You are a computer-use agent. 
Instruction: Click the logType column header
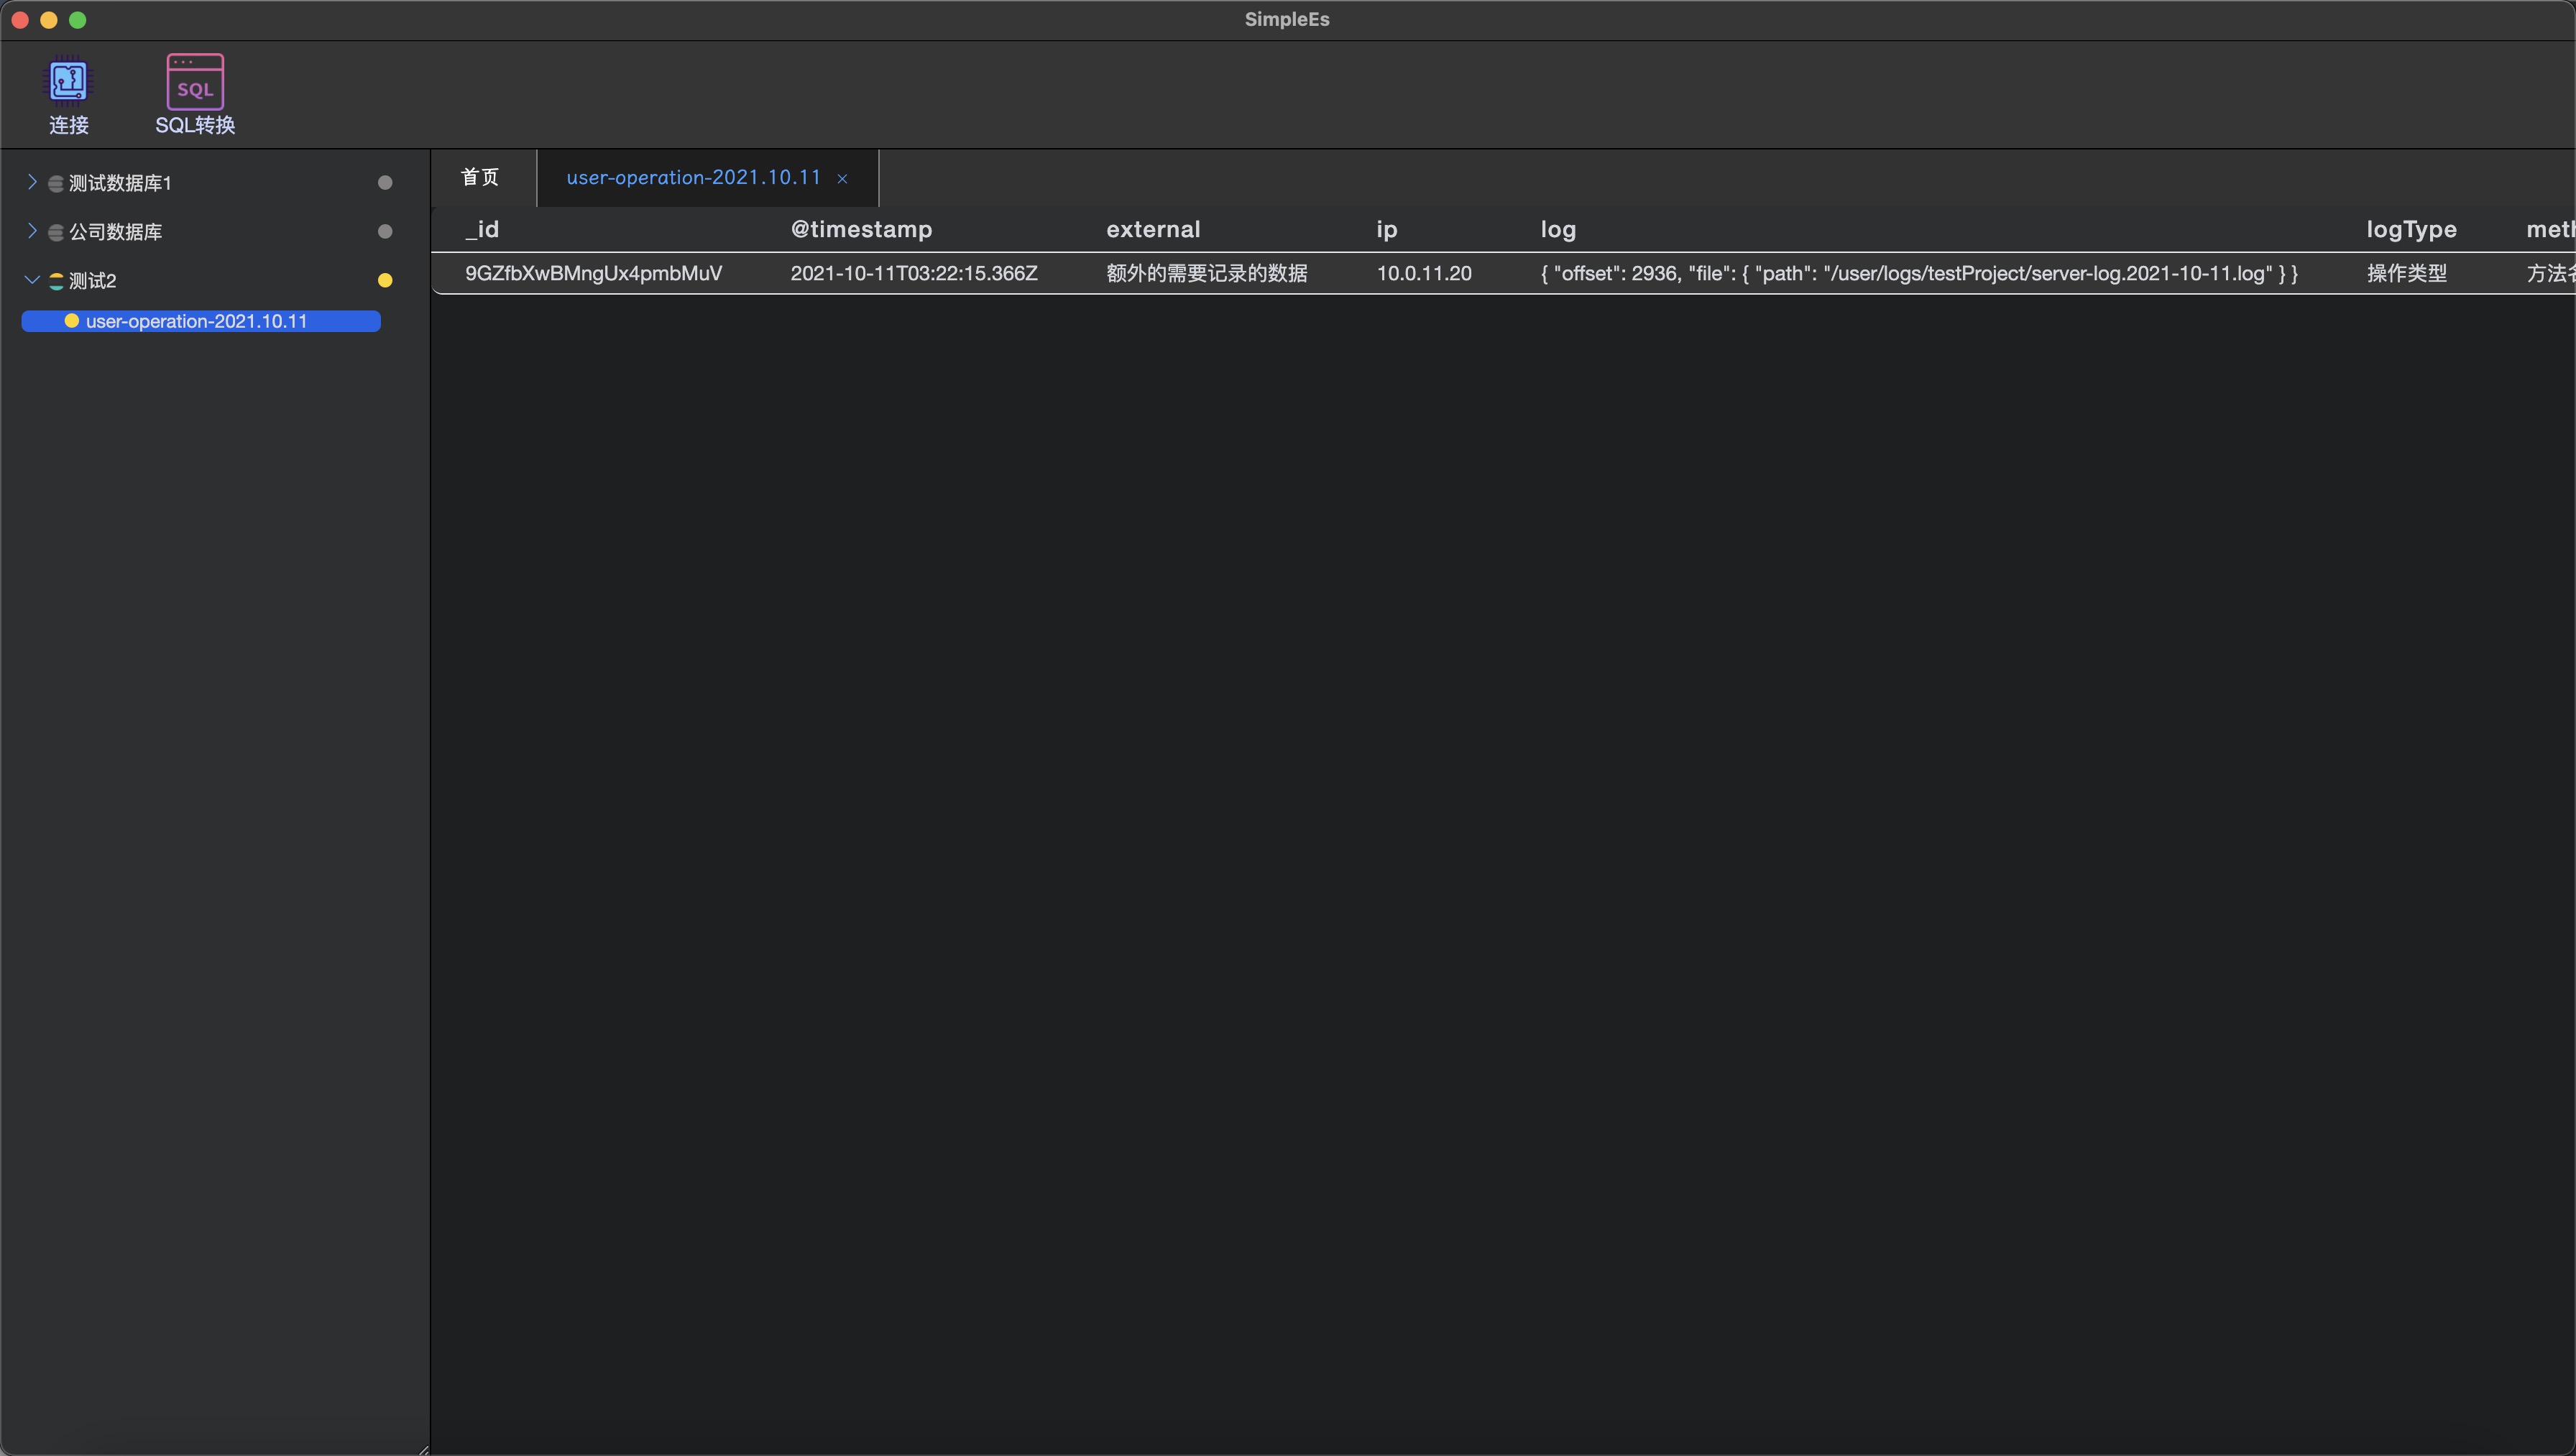(2411, 229)
